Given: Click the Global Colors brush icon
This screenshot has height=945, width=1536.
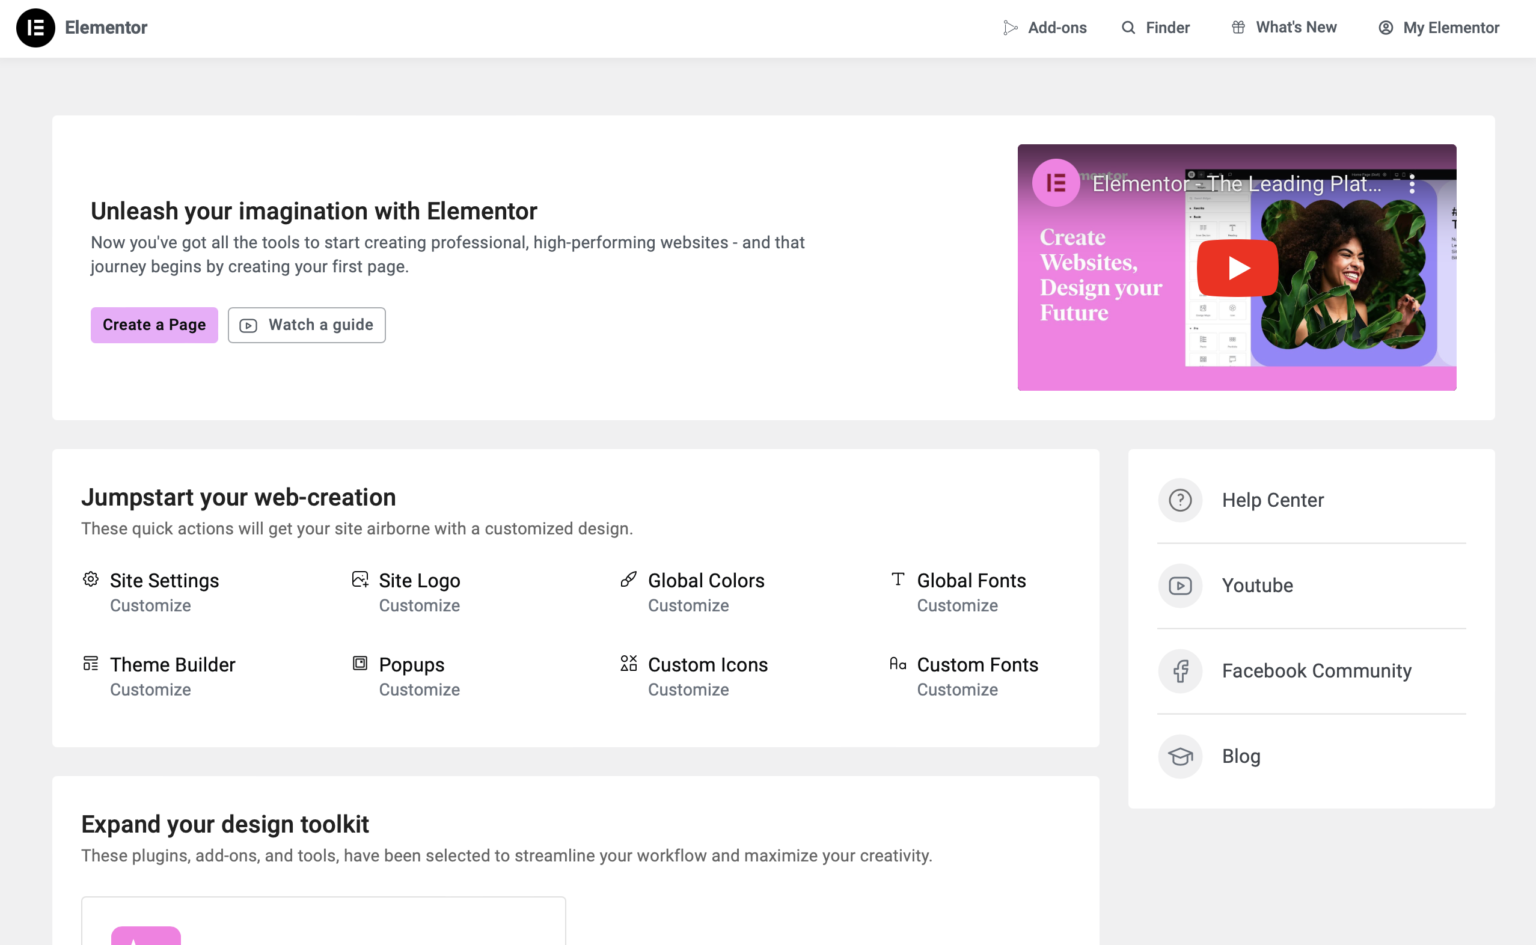Looking at the screenshot, I should pos(629,579).
